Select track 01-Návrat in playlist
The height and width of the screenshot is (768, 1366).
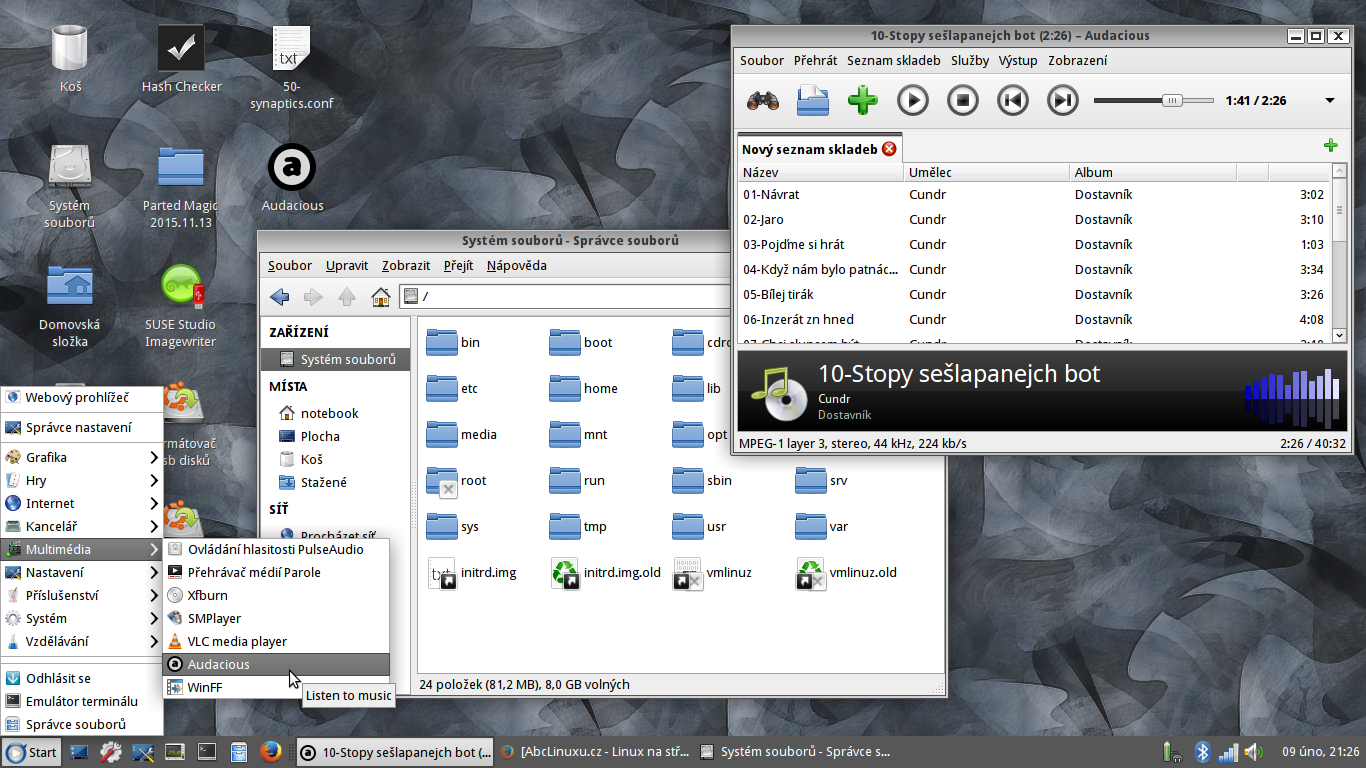click(1034, 194)
